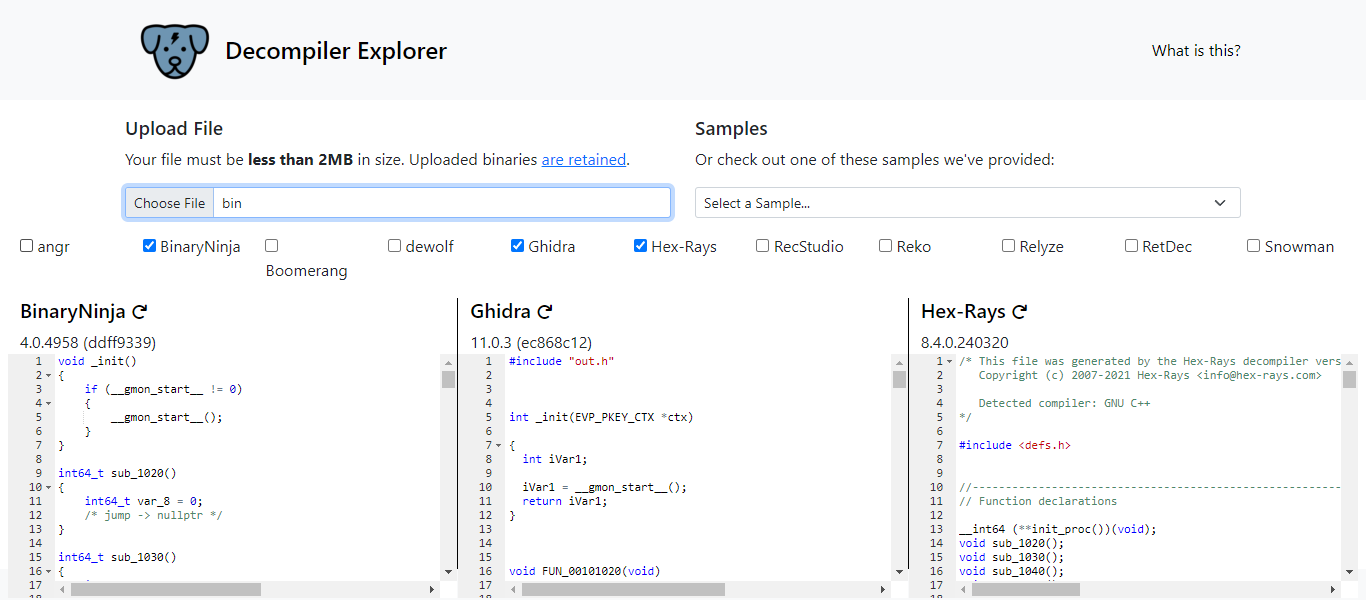The image size is (1366, 600).
Task: Click 'void FUN_00101020(void)' in Ghidra
Action: [585, 571]
